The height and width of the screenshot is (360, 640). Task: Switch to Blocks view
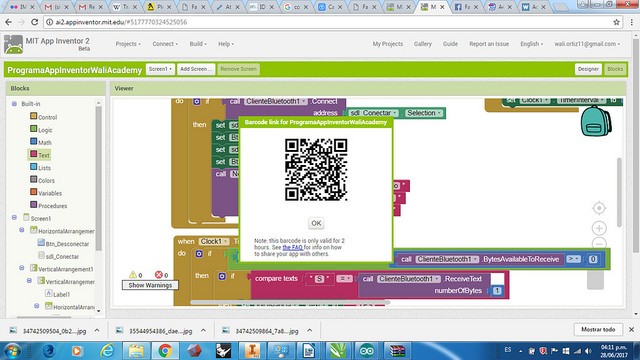[x=615, y=69]
